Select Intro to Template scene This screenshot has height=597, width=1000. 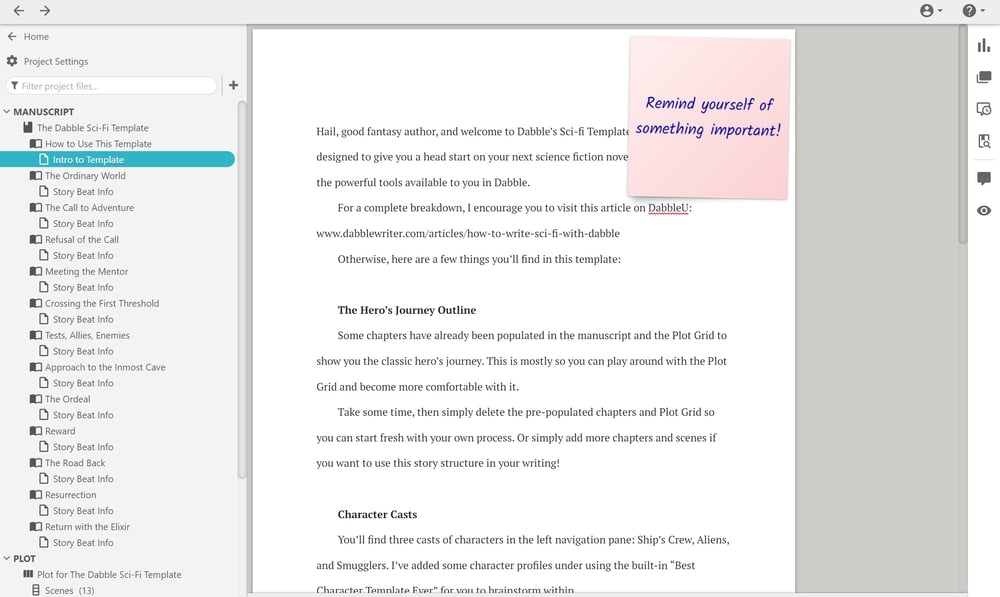(117, 159)
